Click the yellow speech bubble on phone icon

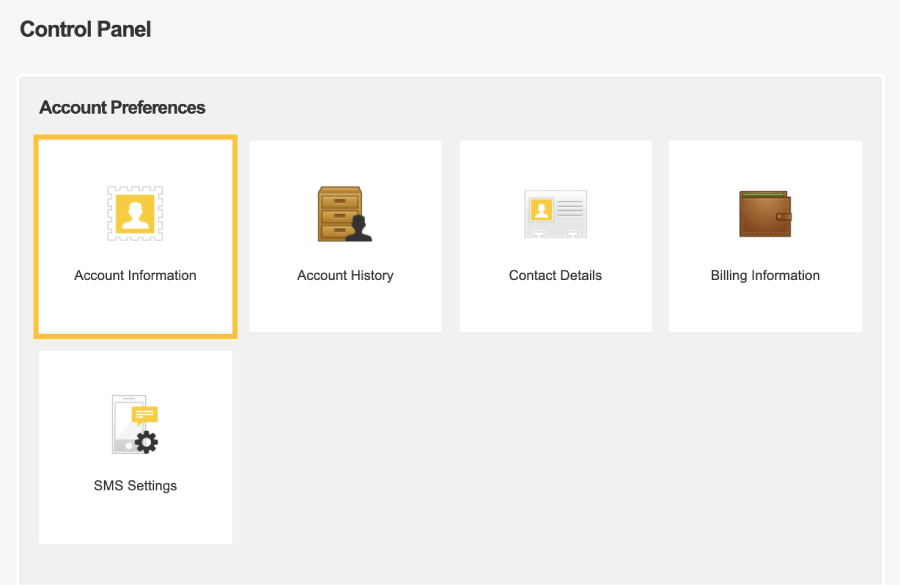[145, 414]
